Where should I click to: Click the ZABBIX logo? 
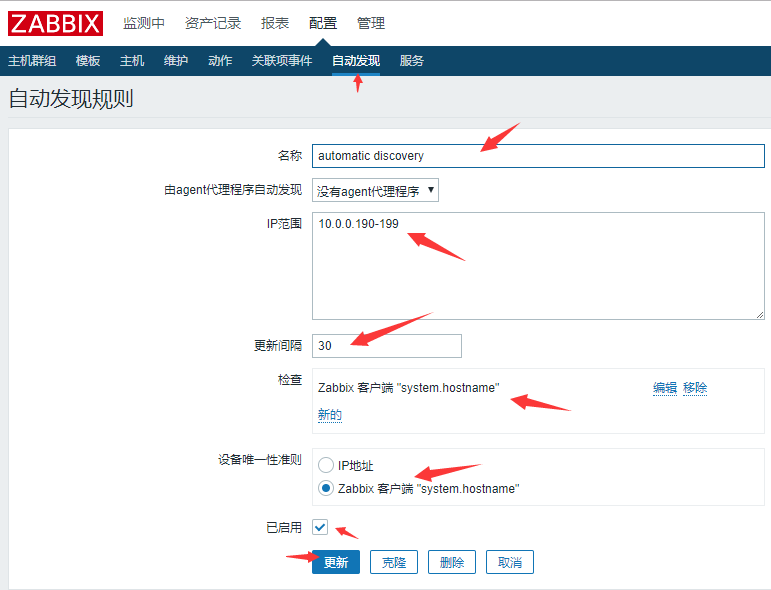click(x=56, y=24)
